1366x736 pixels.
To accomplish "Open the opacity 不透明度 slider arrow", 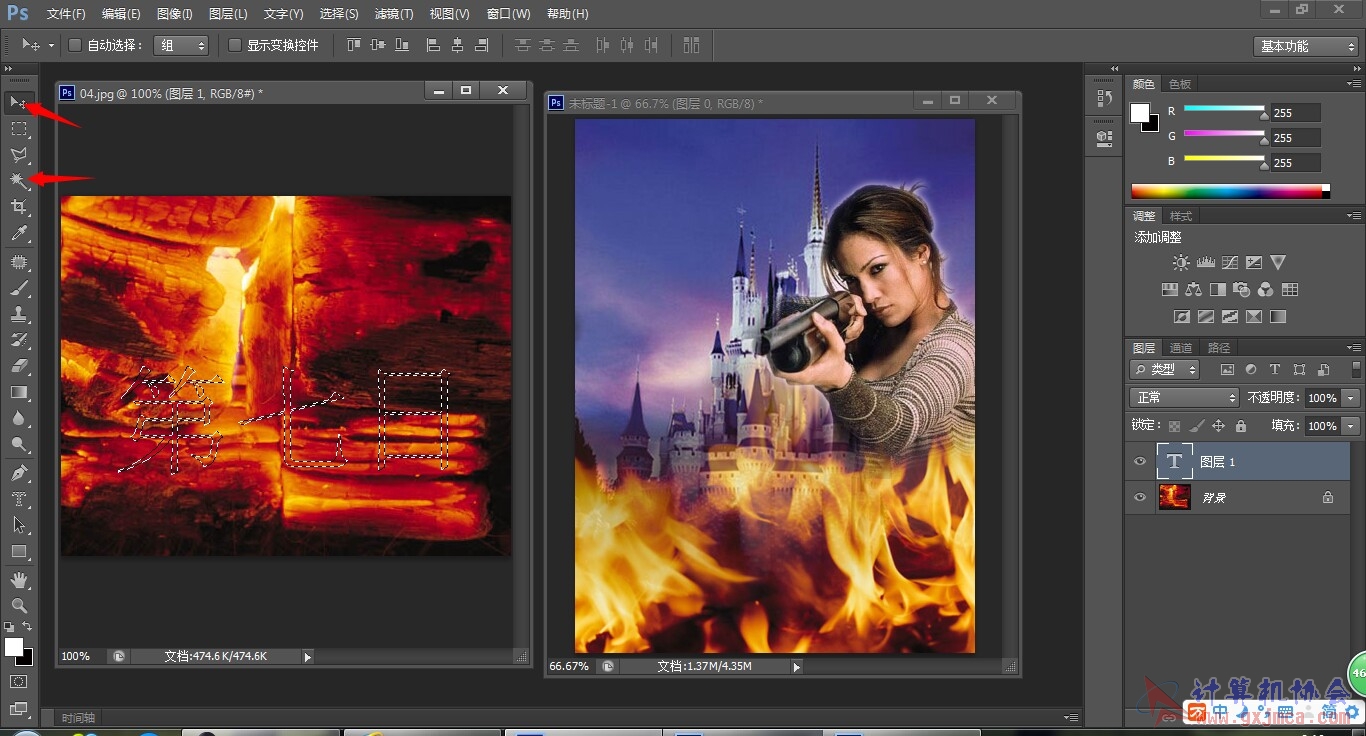I will click(1351, 398).
